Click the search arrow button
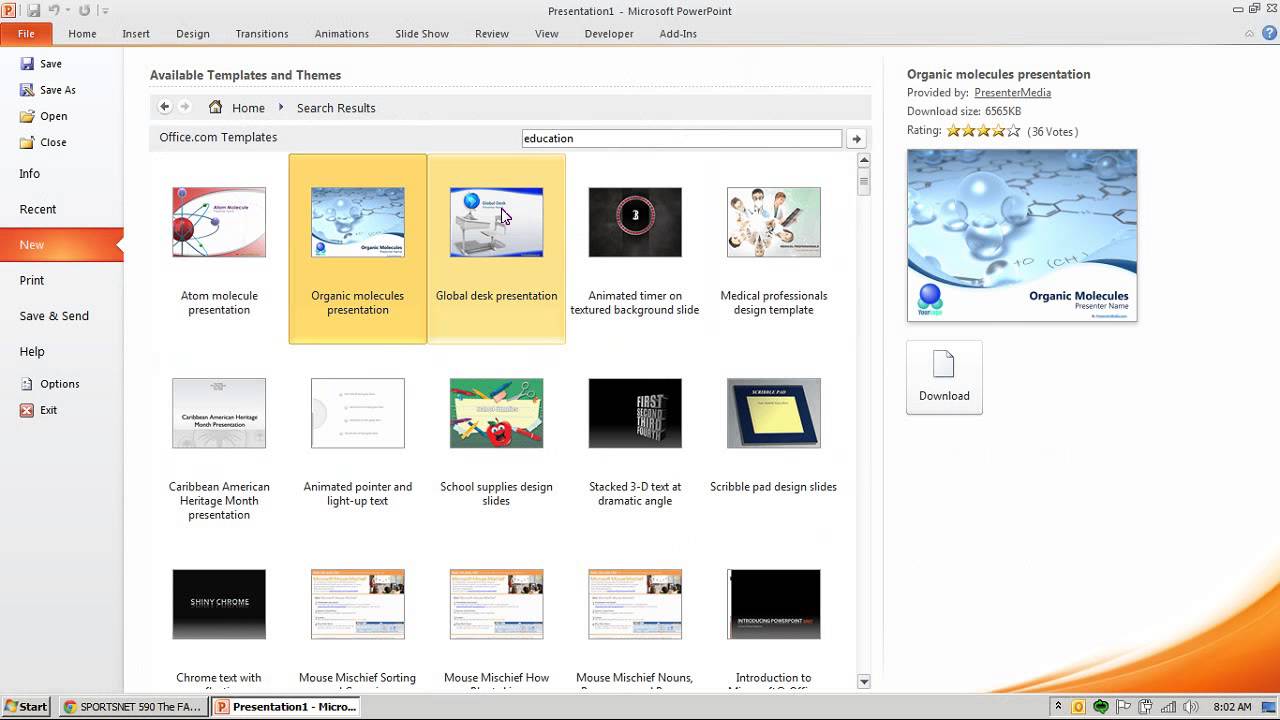 pyautogui.click(x=856, y=139)
